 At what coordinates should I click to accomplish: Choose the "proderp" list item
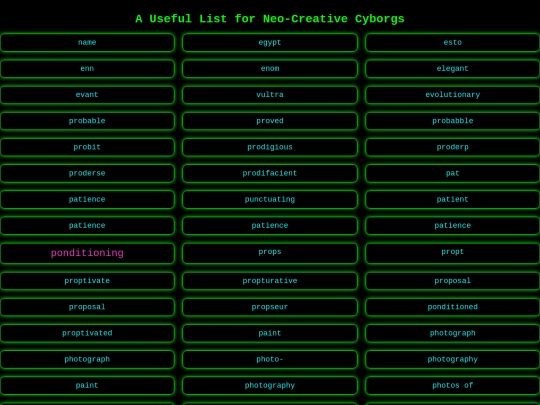point(453,147)
